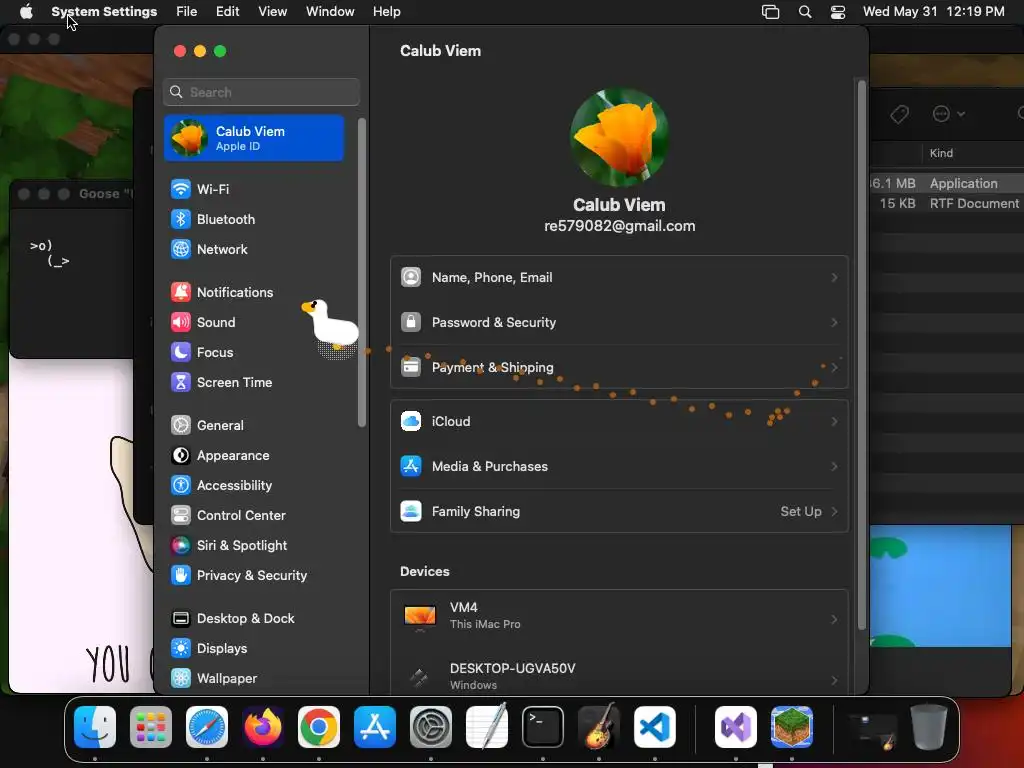The height and width of the screenshot is (768, 1024).
Task: Open the Edit menu
Action: tap(227, 12)
